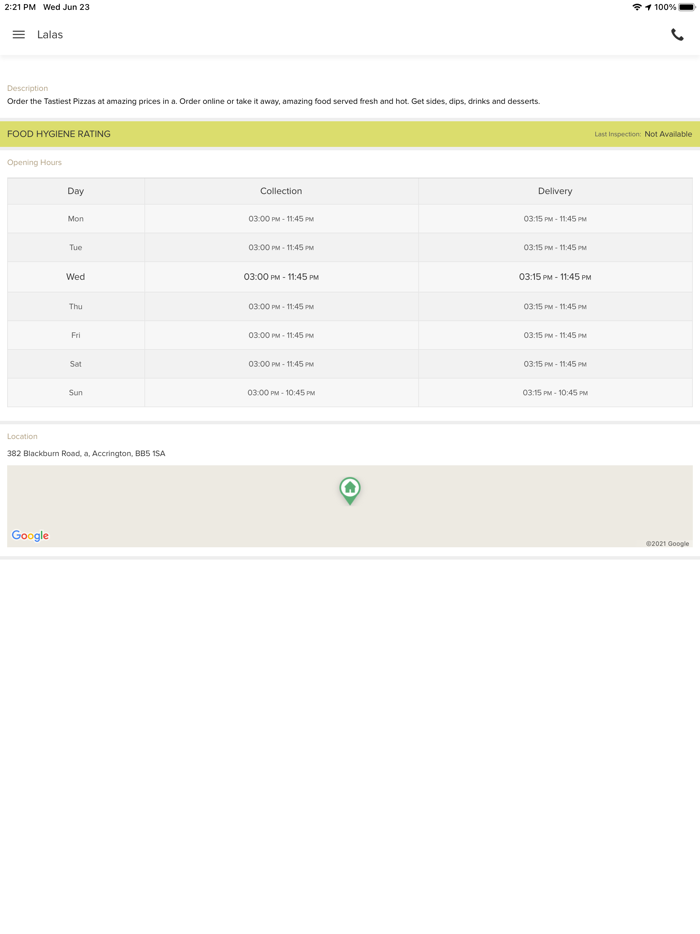Click the Last Inspection label
This screenshot has width=700, height=934.
click(x=617, y=134)
